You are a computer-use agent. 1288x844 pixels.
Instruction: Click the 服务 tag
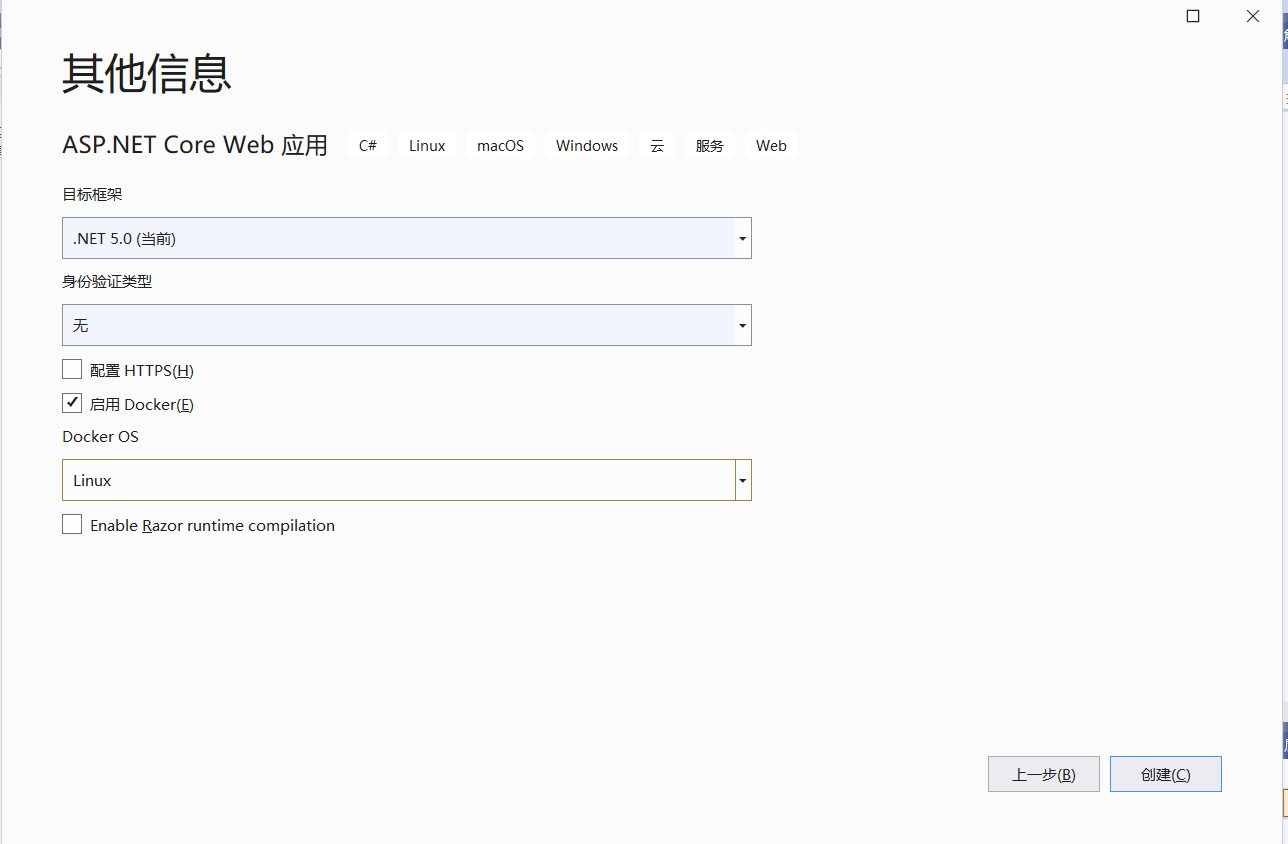click(x=710, y=145)
